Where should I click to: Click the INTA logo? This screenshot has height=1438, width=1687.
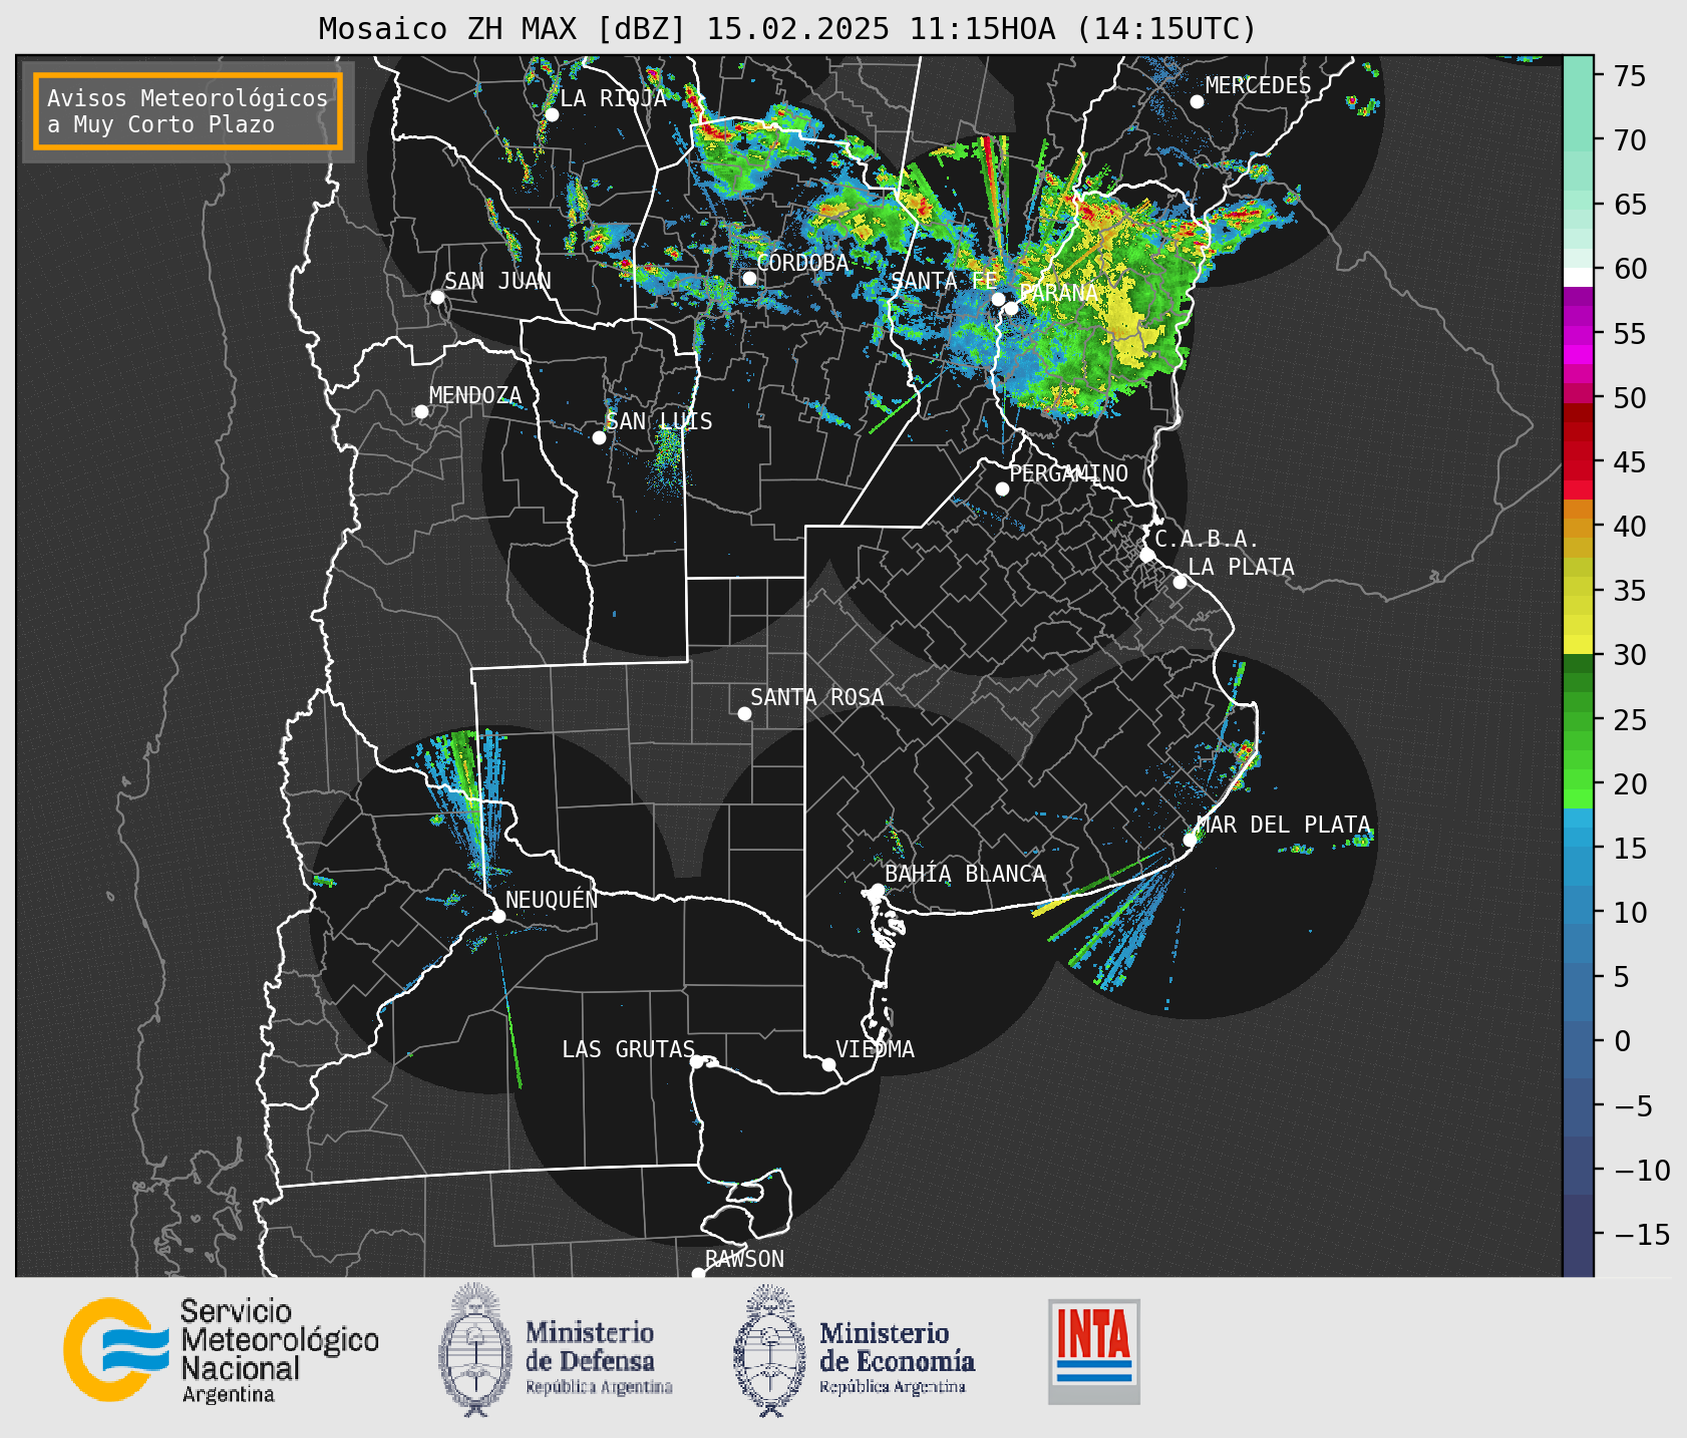click(x=1094, y=1351)
